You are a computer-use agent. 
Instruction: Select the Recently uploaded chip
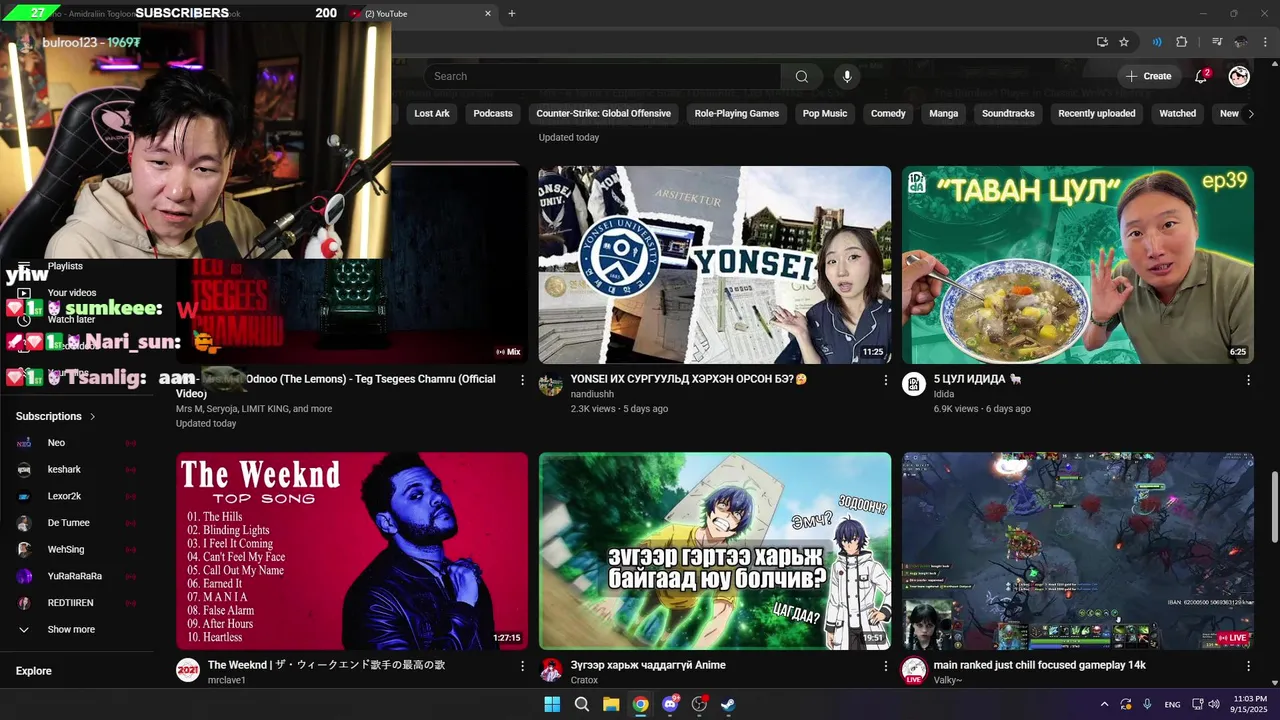coord(1097,114)
